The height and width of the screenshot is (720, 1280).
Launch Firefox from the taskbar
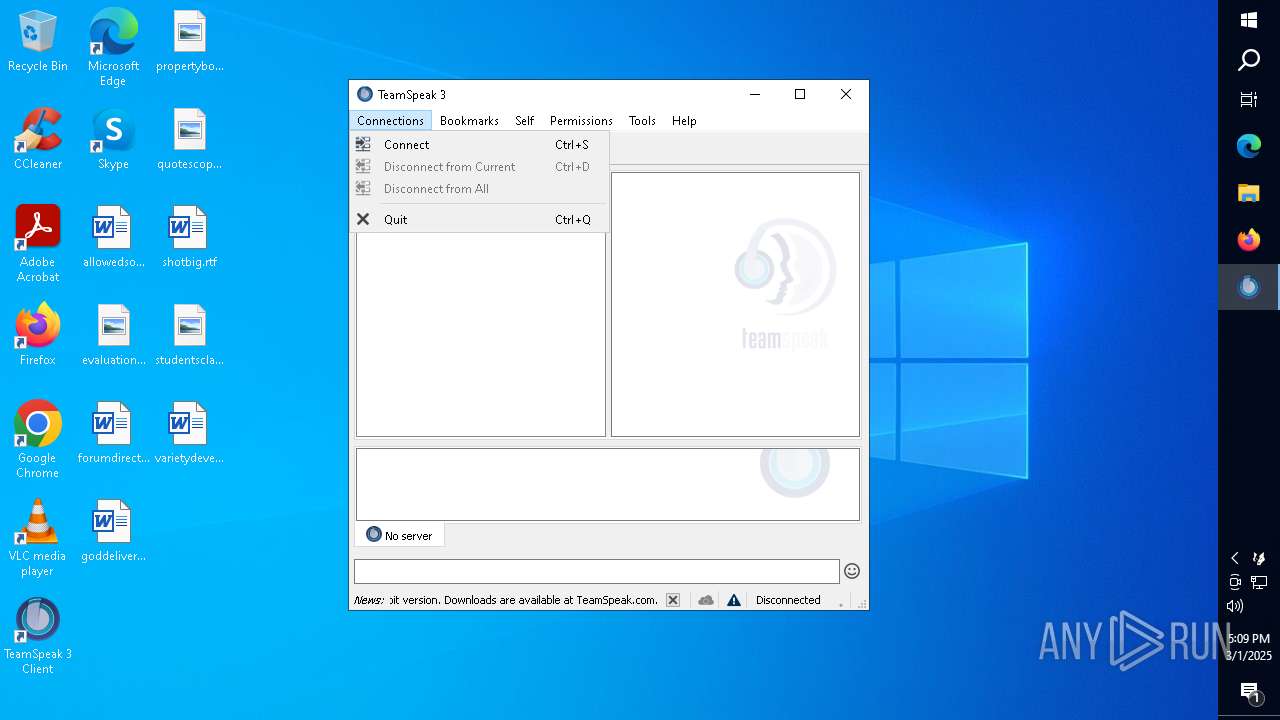1249,240
